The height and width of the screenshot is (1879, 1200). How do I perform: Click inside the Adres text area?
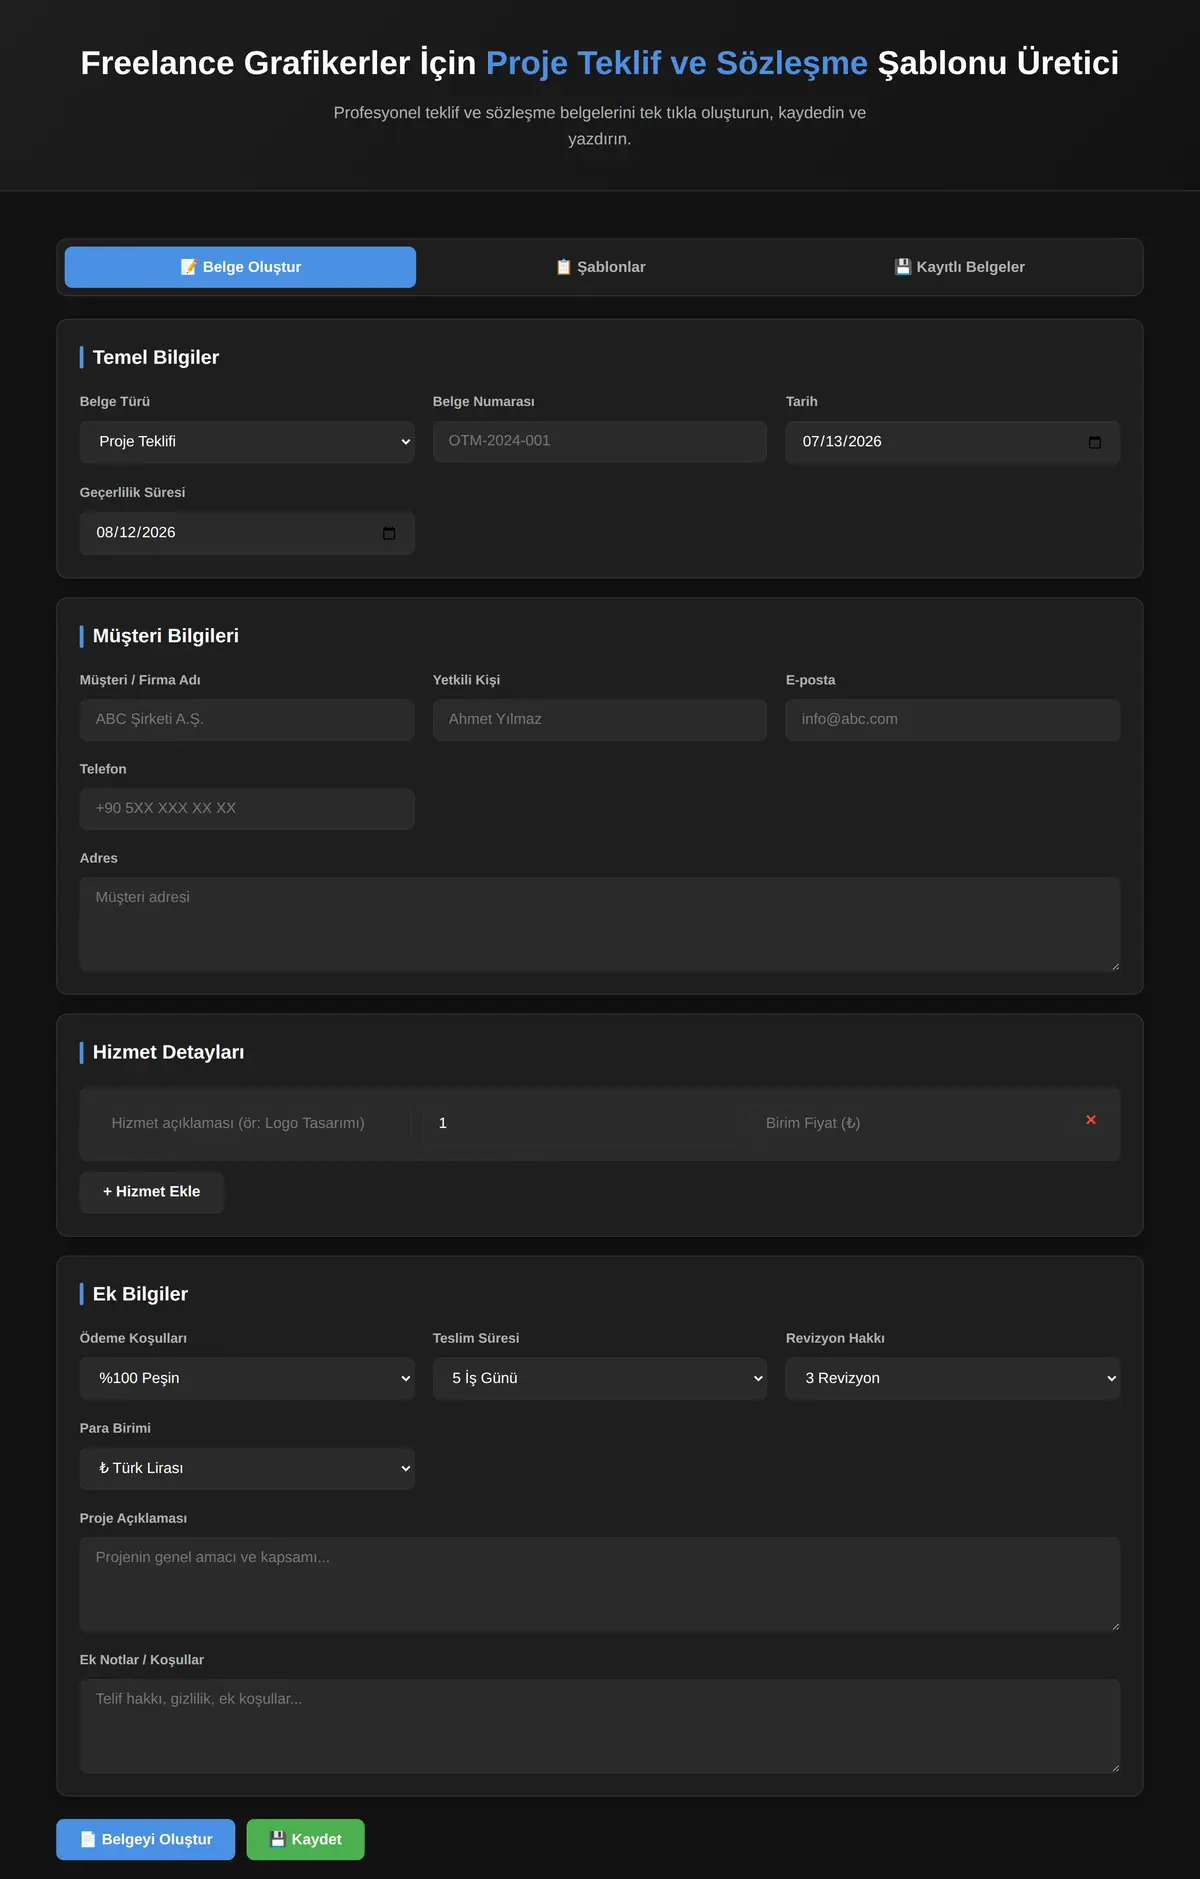tap(600, 924)
